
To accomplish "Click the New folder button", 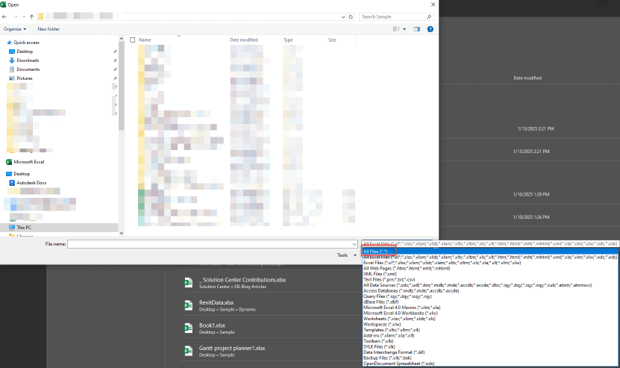I will point(48,29).
